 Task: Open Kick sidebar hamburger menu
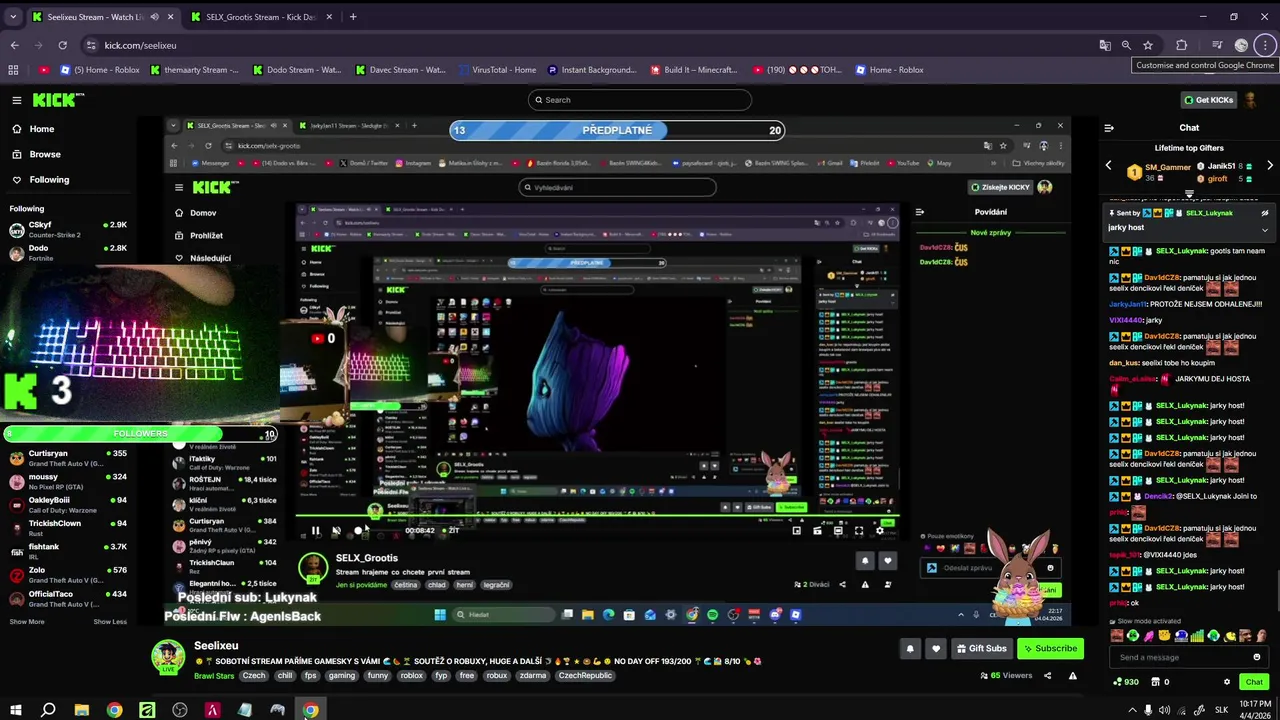(17, 100)
